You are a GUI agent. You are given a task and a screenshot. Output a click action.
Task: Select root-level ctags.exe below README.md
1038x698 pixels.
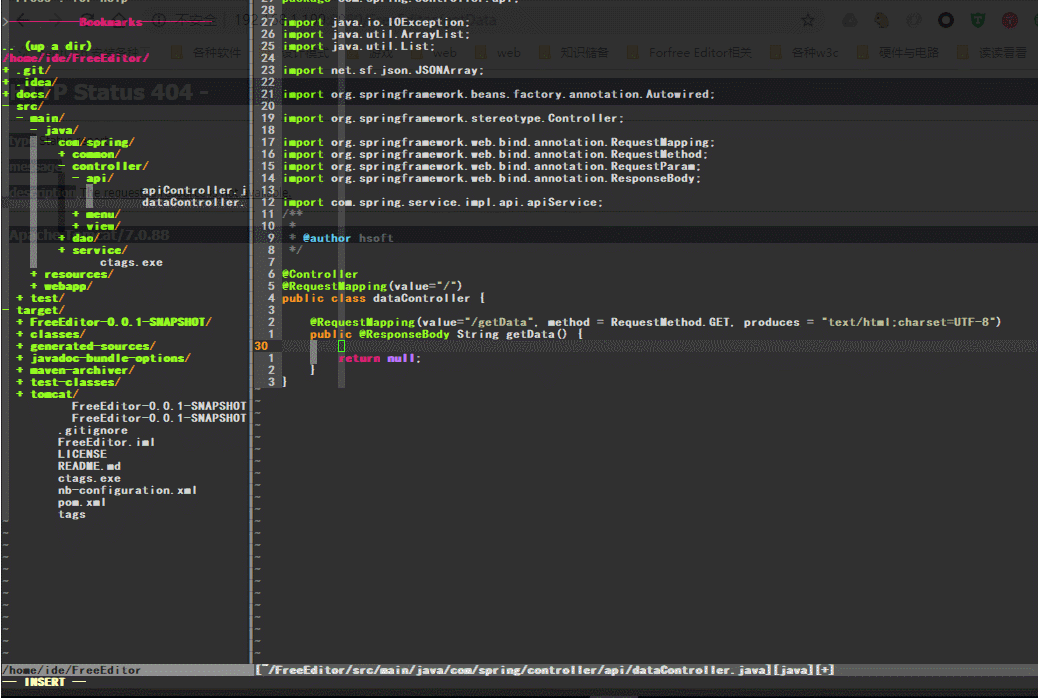89,478
